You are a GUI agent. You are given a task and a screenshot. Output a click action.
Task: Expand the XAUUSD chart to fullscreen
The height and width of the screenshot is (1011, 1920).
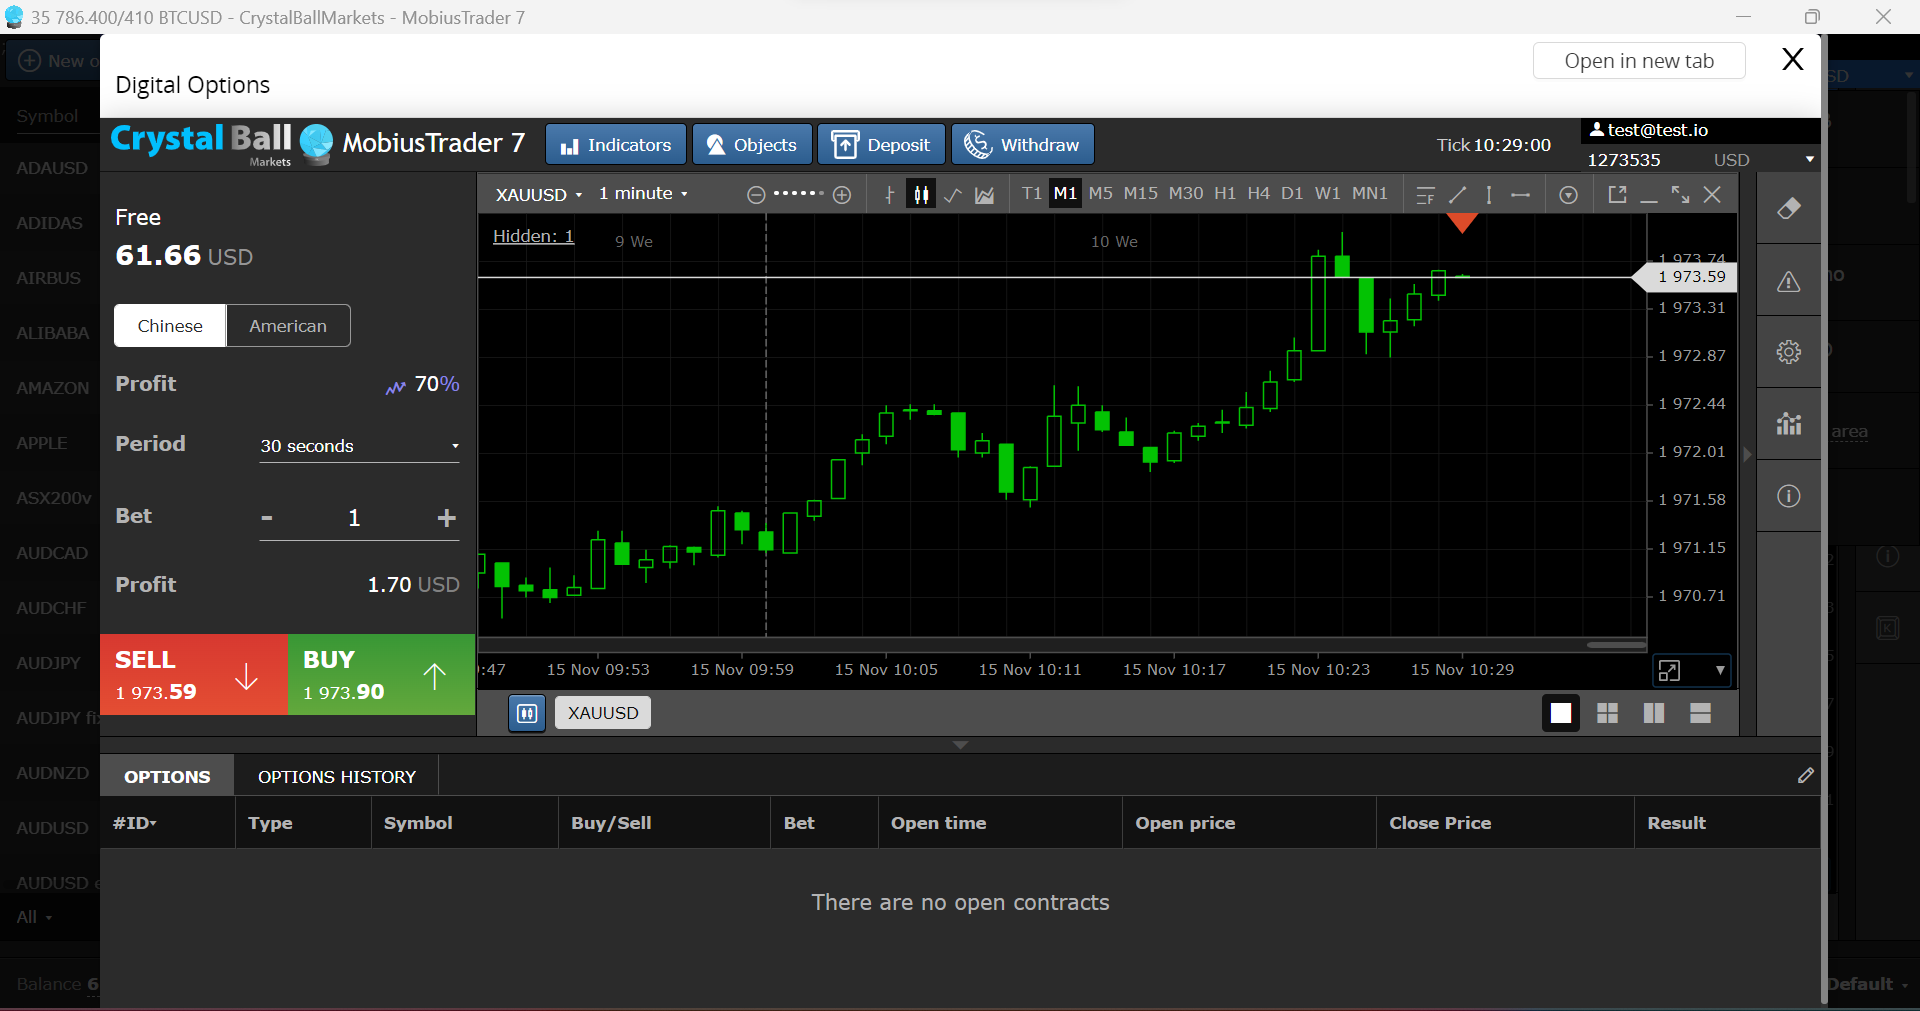point(1681,194)
